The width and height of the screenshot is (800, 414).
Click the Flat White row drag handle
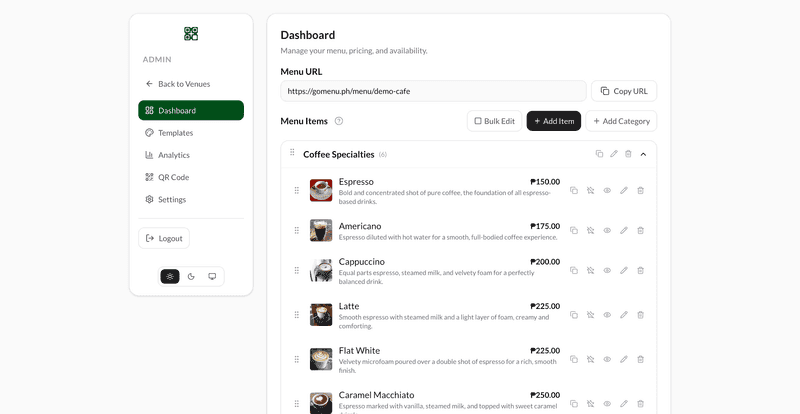coord(296,359)
